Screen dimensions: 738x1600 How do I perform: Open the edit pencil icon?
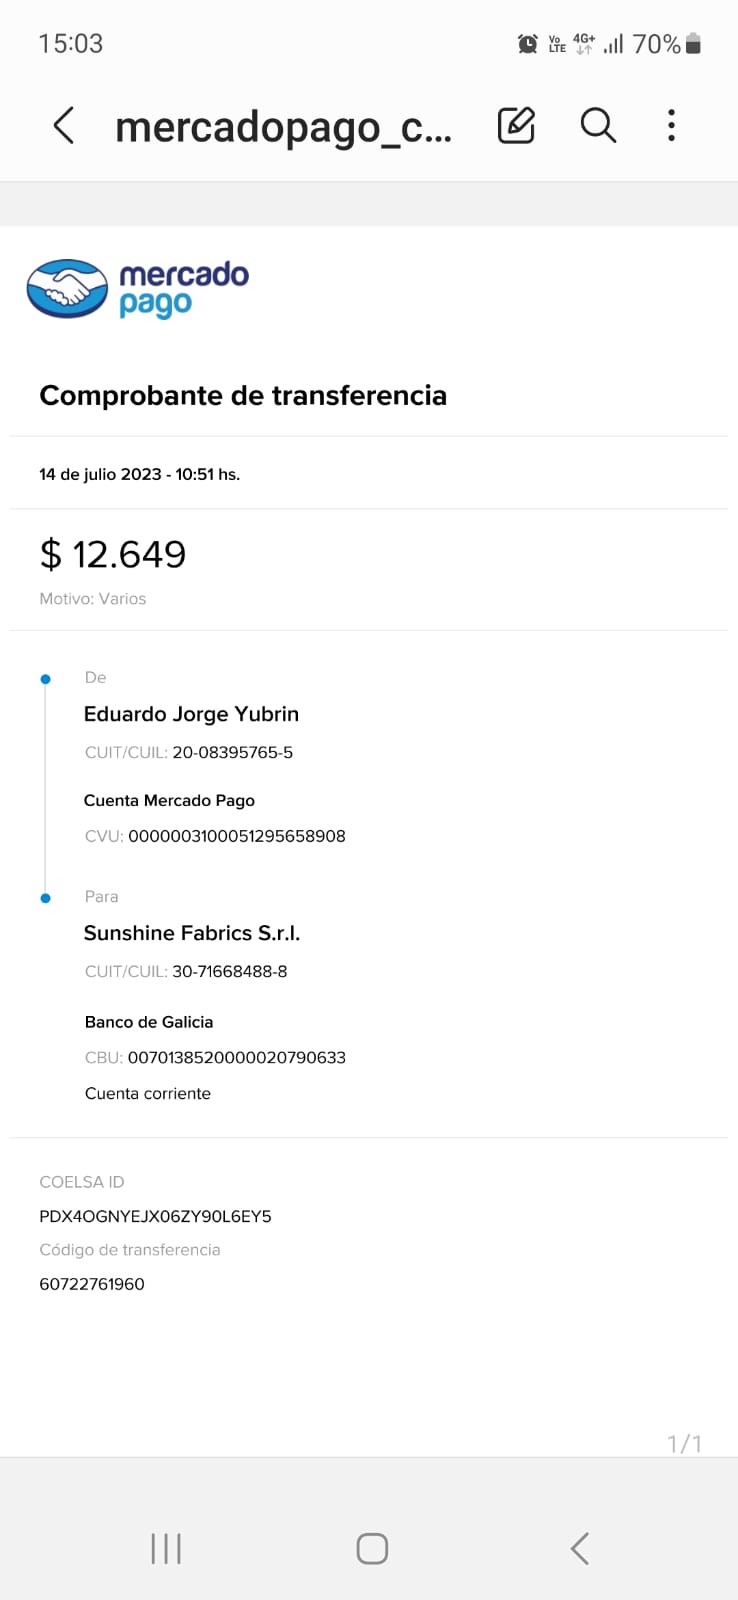point(516,126)
